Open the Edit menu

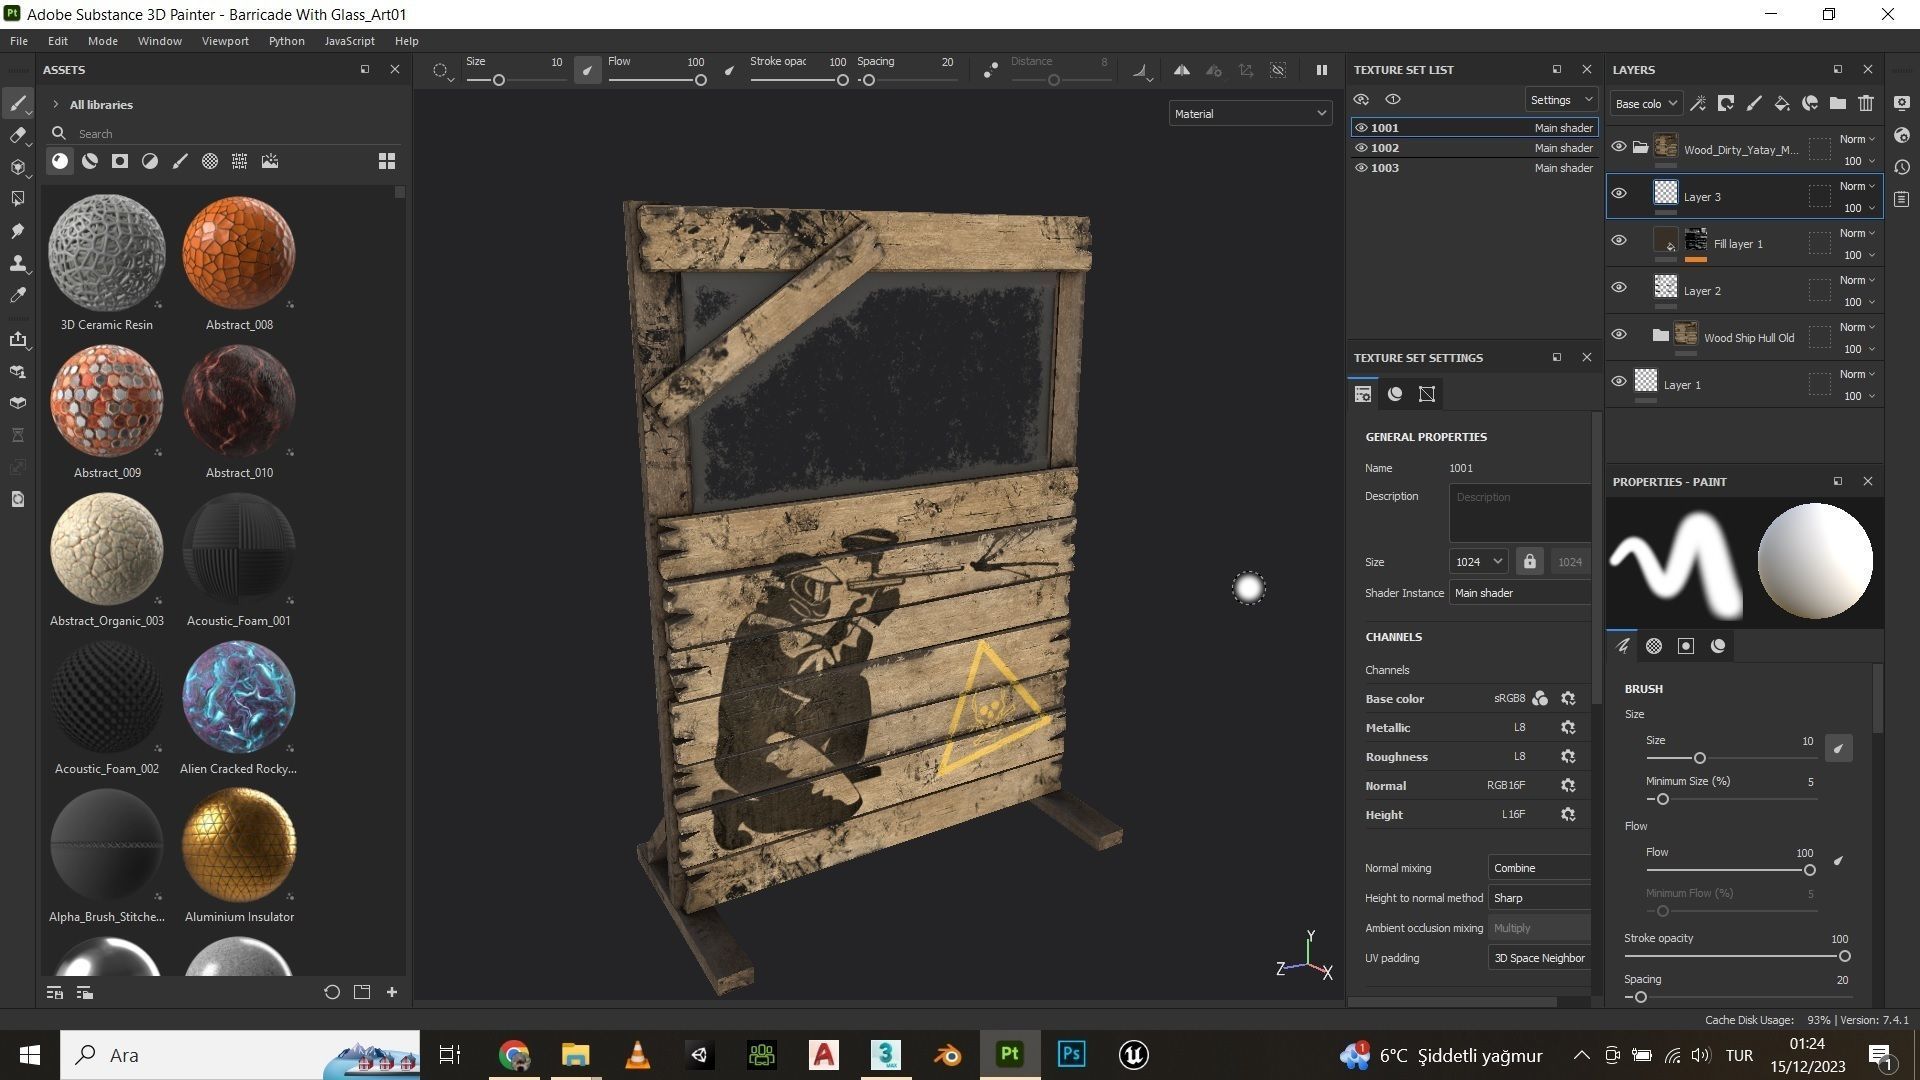point(58,41)
